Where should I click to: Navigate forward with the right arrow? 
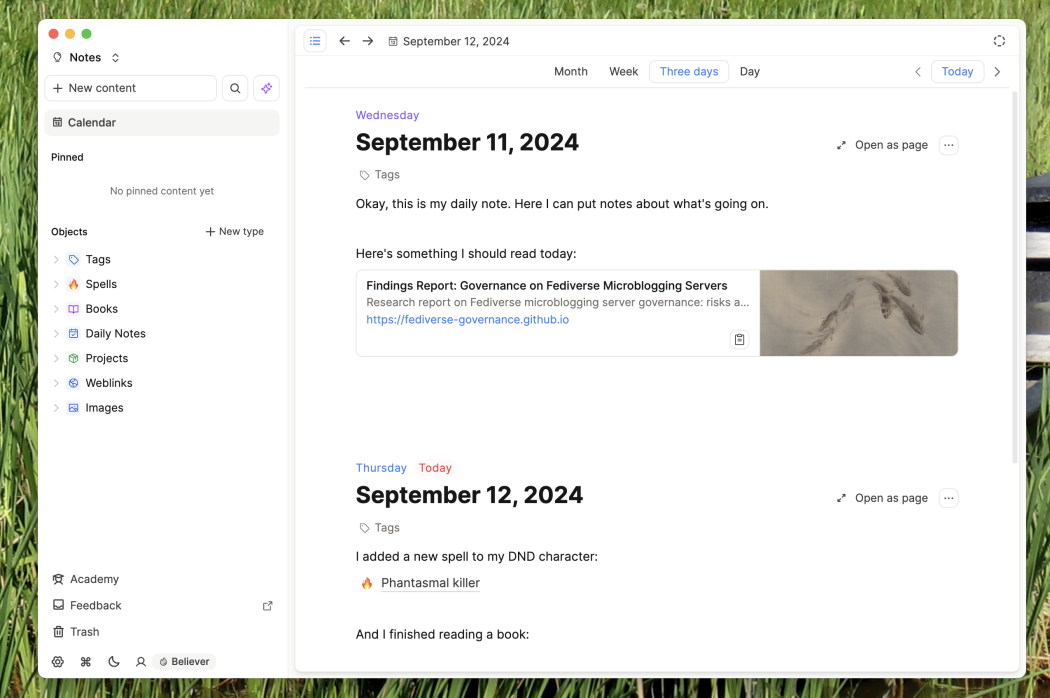(x=368, y=41)
